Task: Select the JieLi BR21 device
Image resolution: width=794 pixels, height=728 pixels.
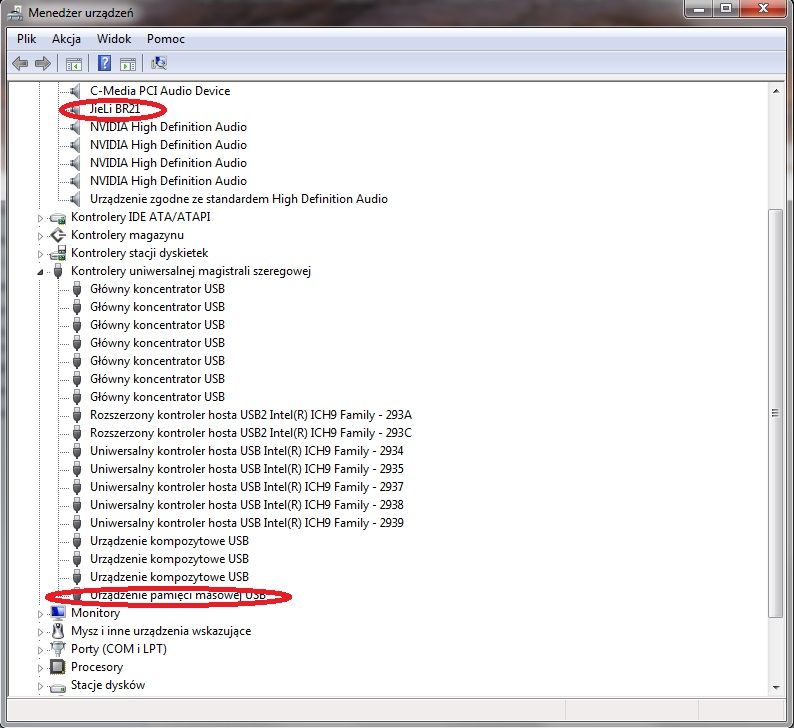Action: [x=114, y=109]
